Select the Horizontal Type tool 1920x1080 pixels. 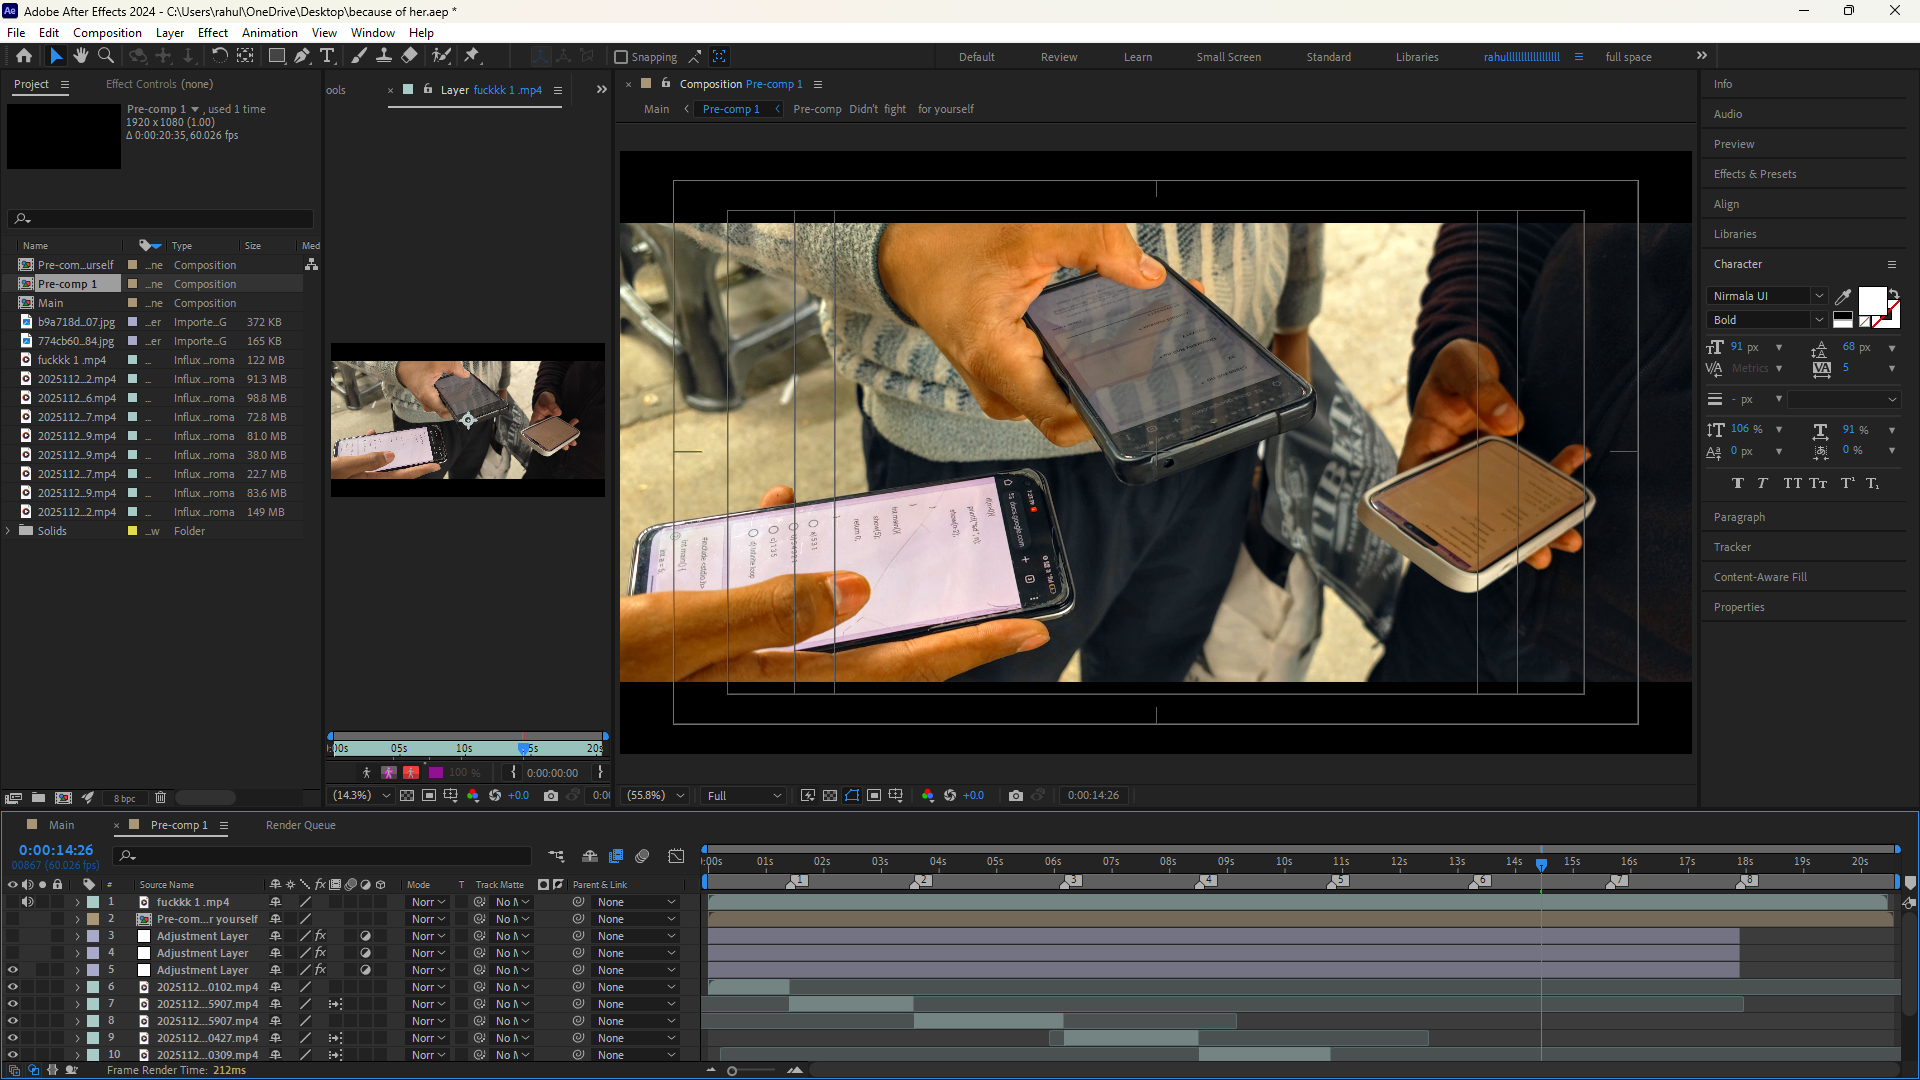[x=327, y=56]
